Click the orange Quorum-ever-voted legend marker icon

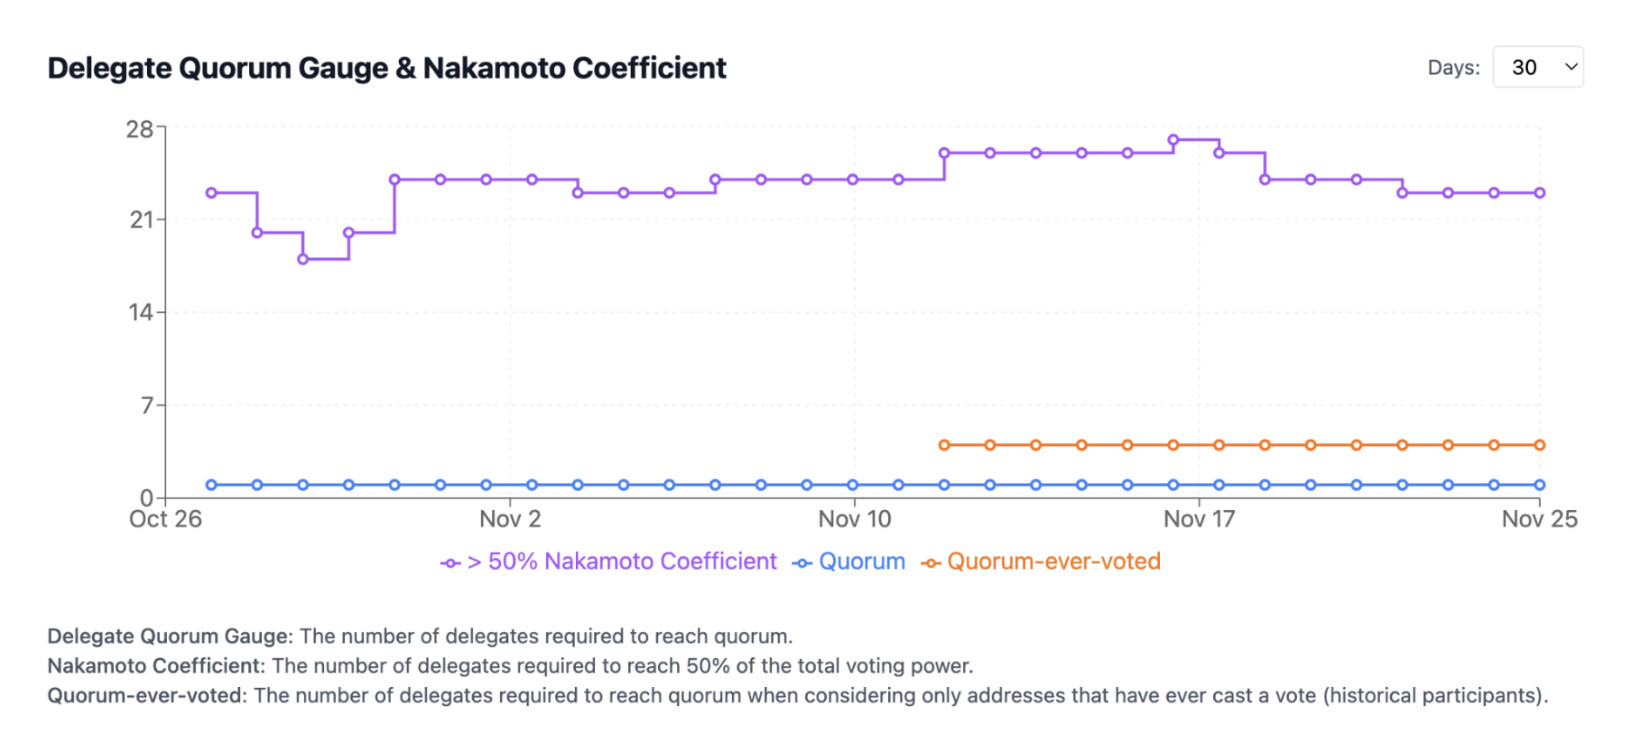(x=931, y=563)
